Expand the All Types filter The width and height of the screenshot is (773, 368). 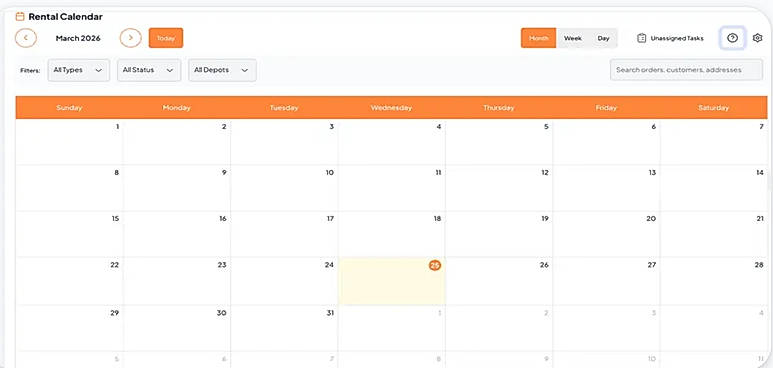click(79, 70)
